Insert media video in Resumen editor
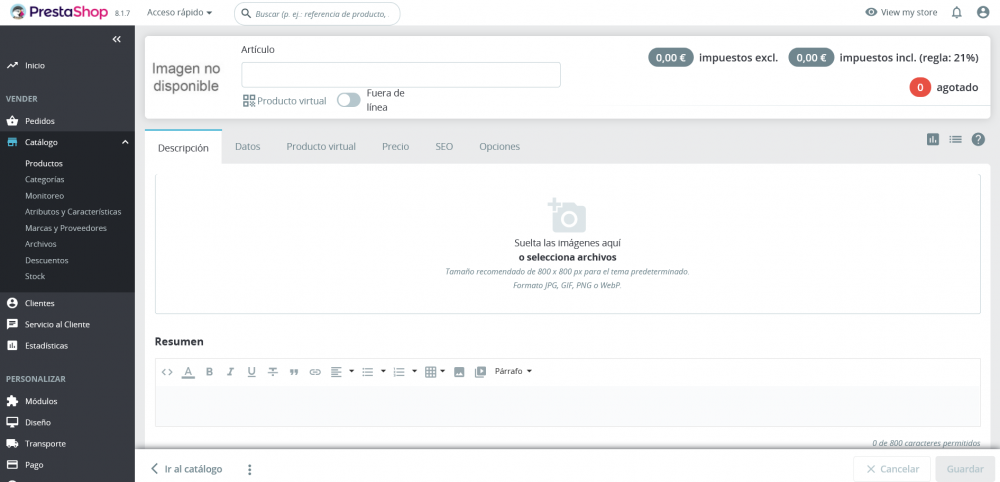Viewport: 1000px width, 482px height. tap(480, 372)
